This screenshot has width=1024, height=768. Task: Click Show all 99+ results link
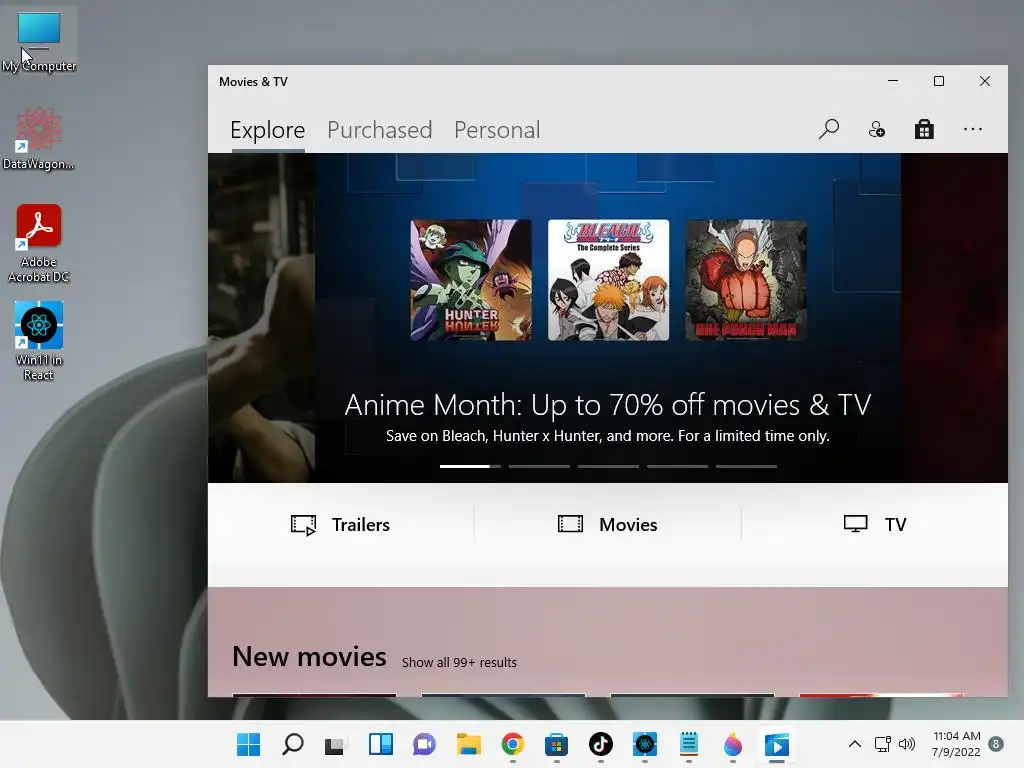459,662
